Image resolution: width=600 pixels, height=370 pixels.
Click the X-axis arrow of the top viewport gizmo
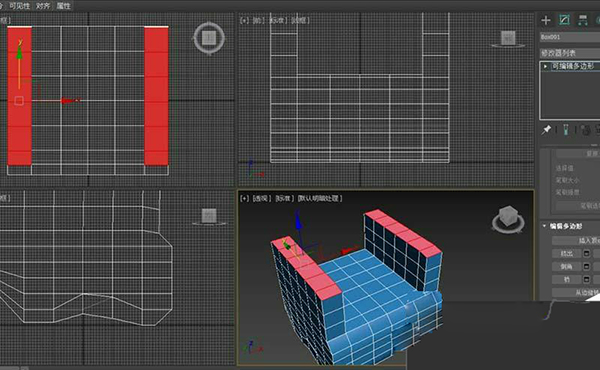pyautogui.click(x=69, y=101)
